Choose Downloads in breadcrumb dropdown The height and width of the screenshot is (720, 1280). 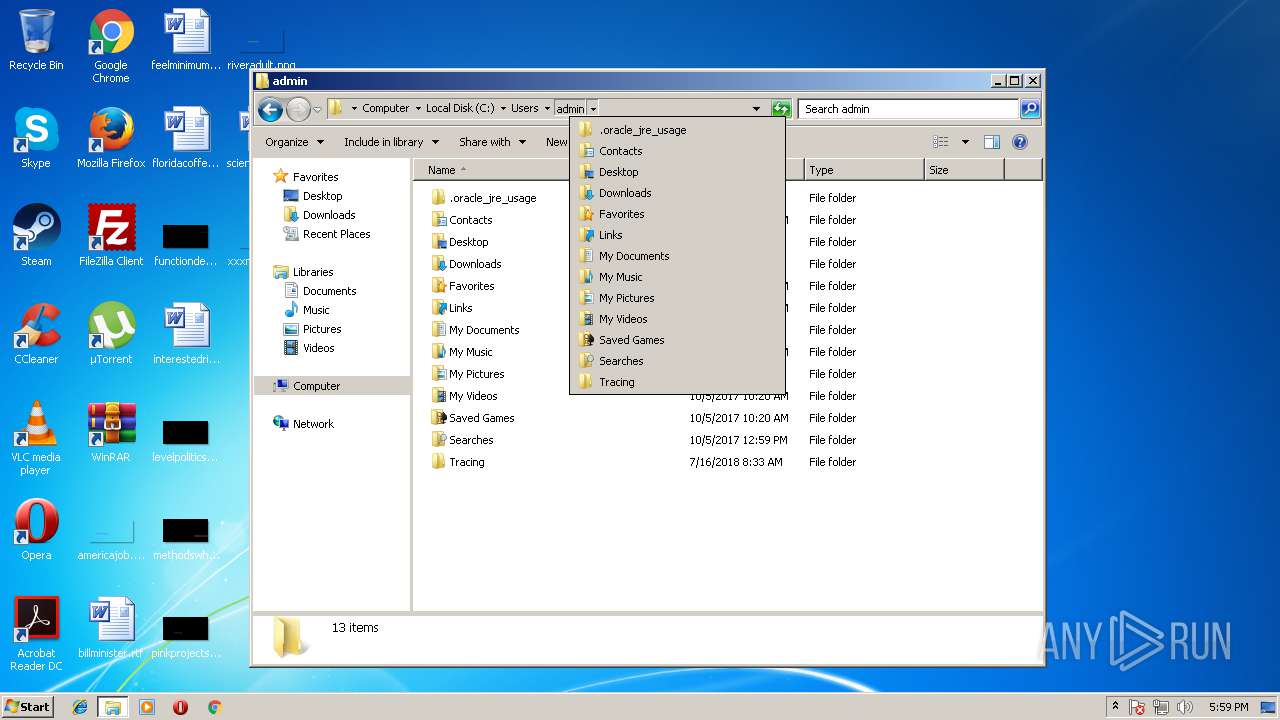pyautogui.click(x=677, y=193)
